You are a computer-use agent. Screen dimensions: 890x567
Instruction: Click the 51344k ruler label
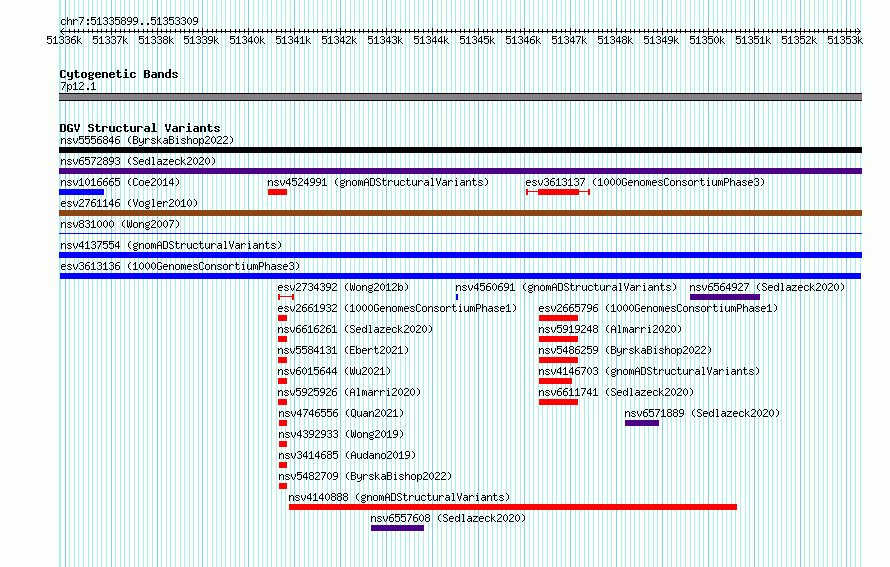pyautogui.click(x=431, y=40)
